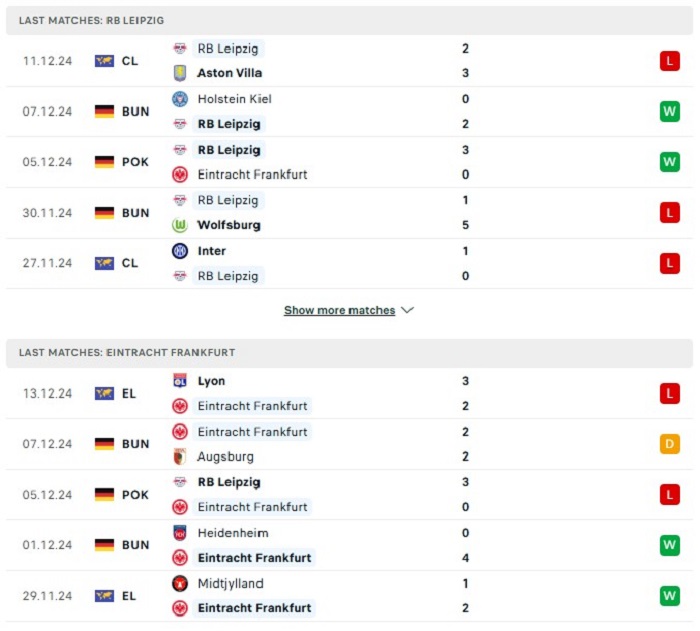Open the Show more matches link
The image size is (700, 631).
pos(339,310)
